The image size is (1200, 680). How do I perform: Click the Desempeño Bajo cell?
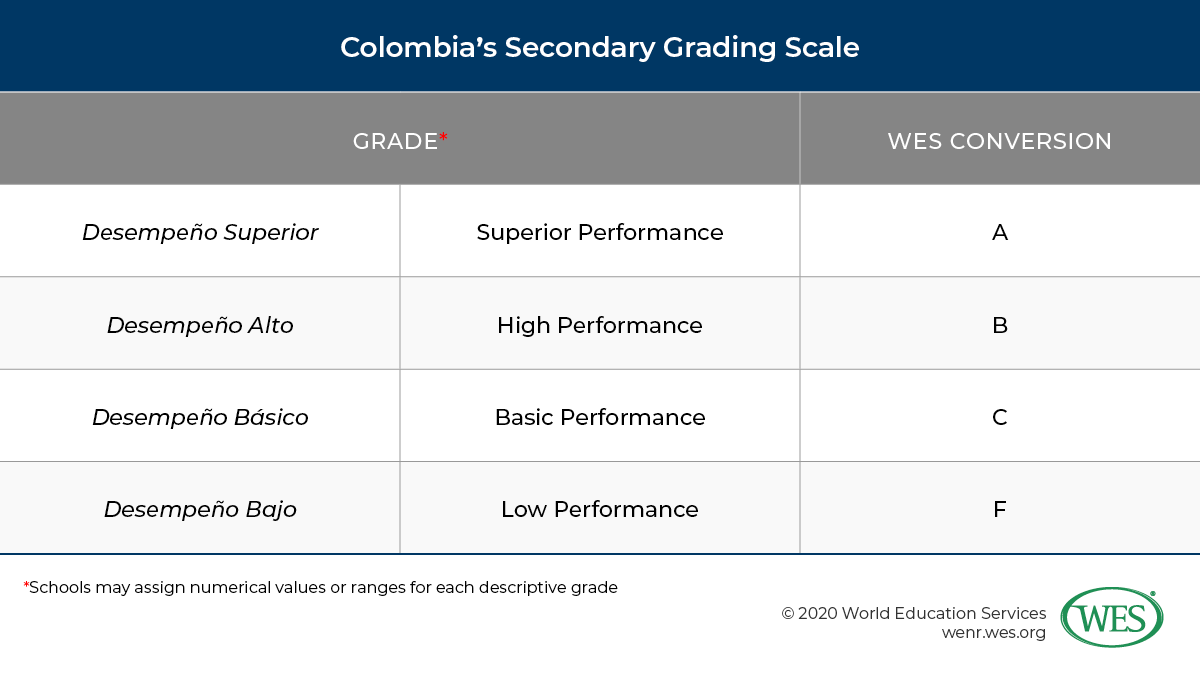200,509
